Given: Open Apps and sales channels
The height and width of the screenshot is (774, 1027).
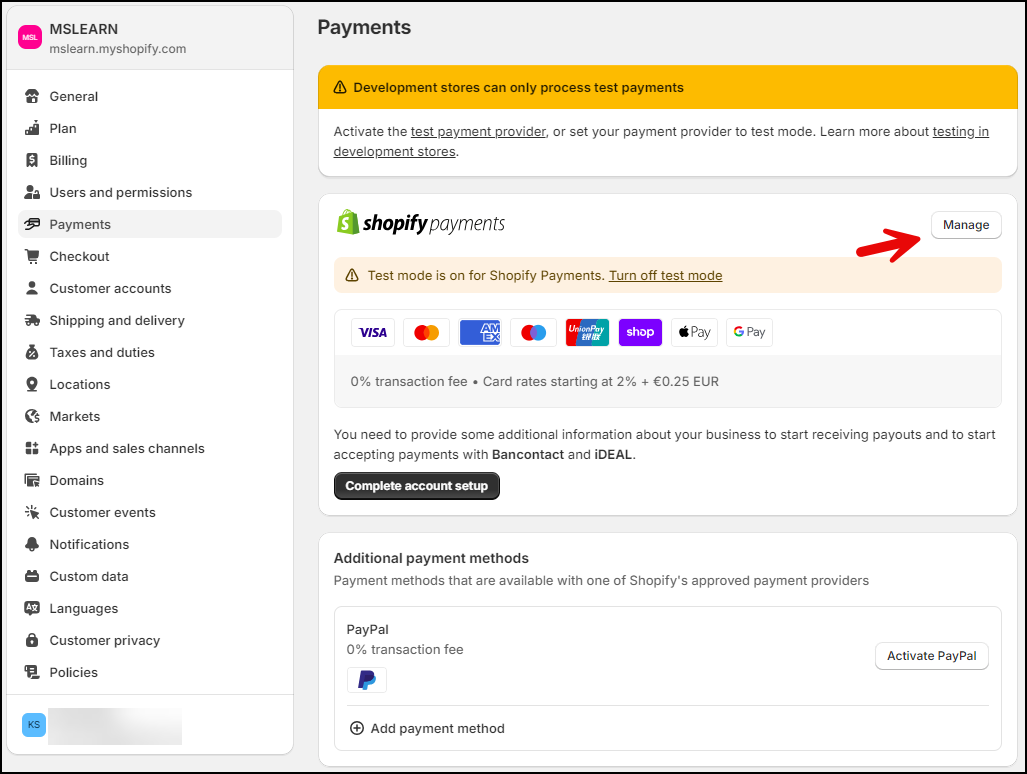Looking at the screenshot, I should (x=150, y=449).
